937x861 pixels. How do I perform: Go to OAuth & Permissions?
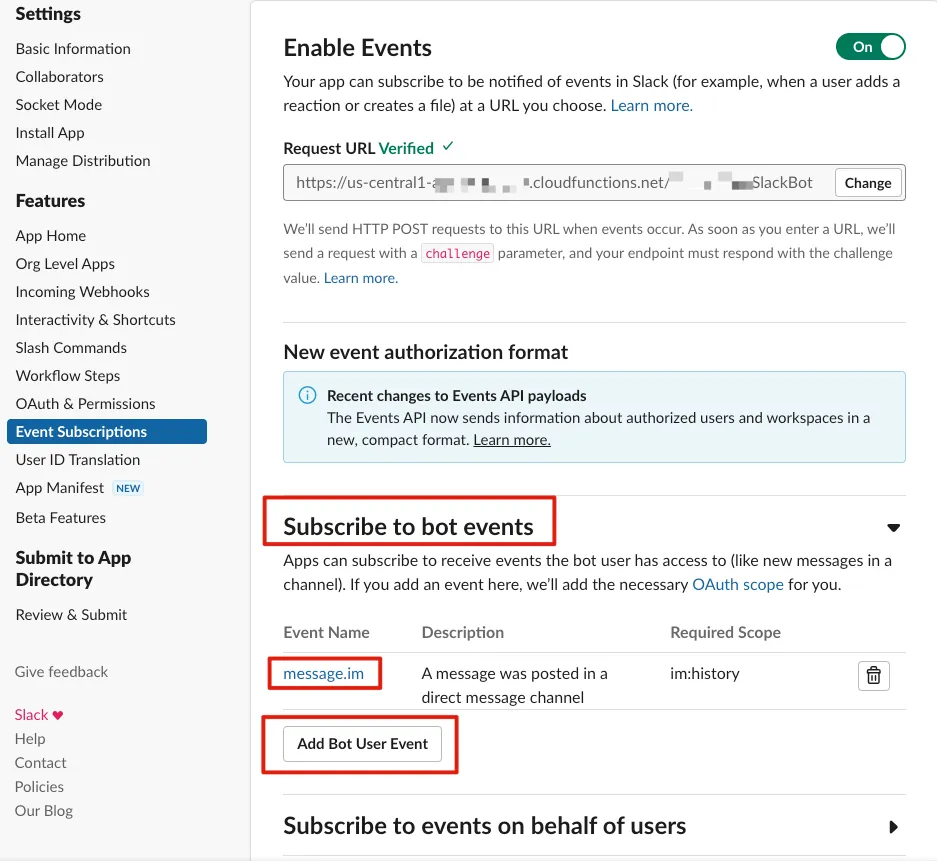tap(85, 404)
